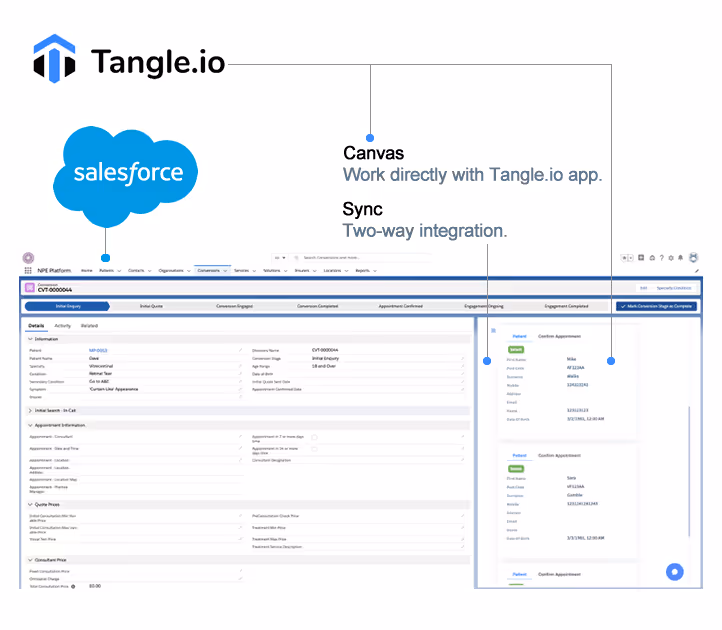The image size is (722, 630).
Task: Open the search scope dropdown
Action: tap(280, 258)
